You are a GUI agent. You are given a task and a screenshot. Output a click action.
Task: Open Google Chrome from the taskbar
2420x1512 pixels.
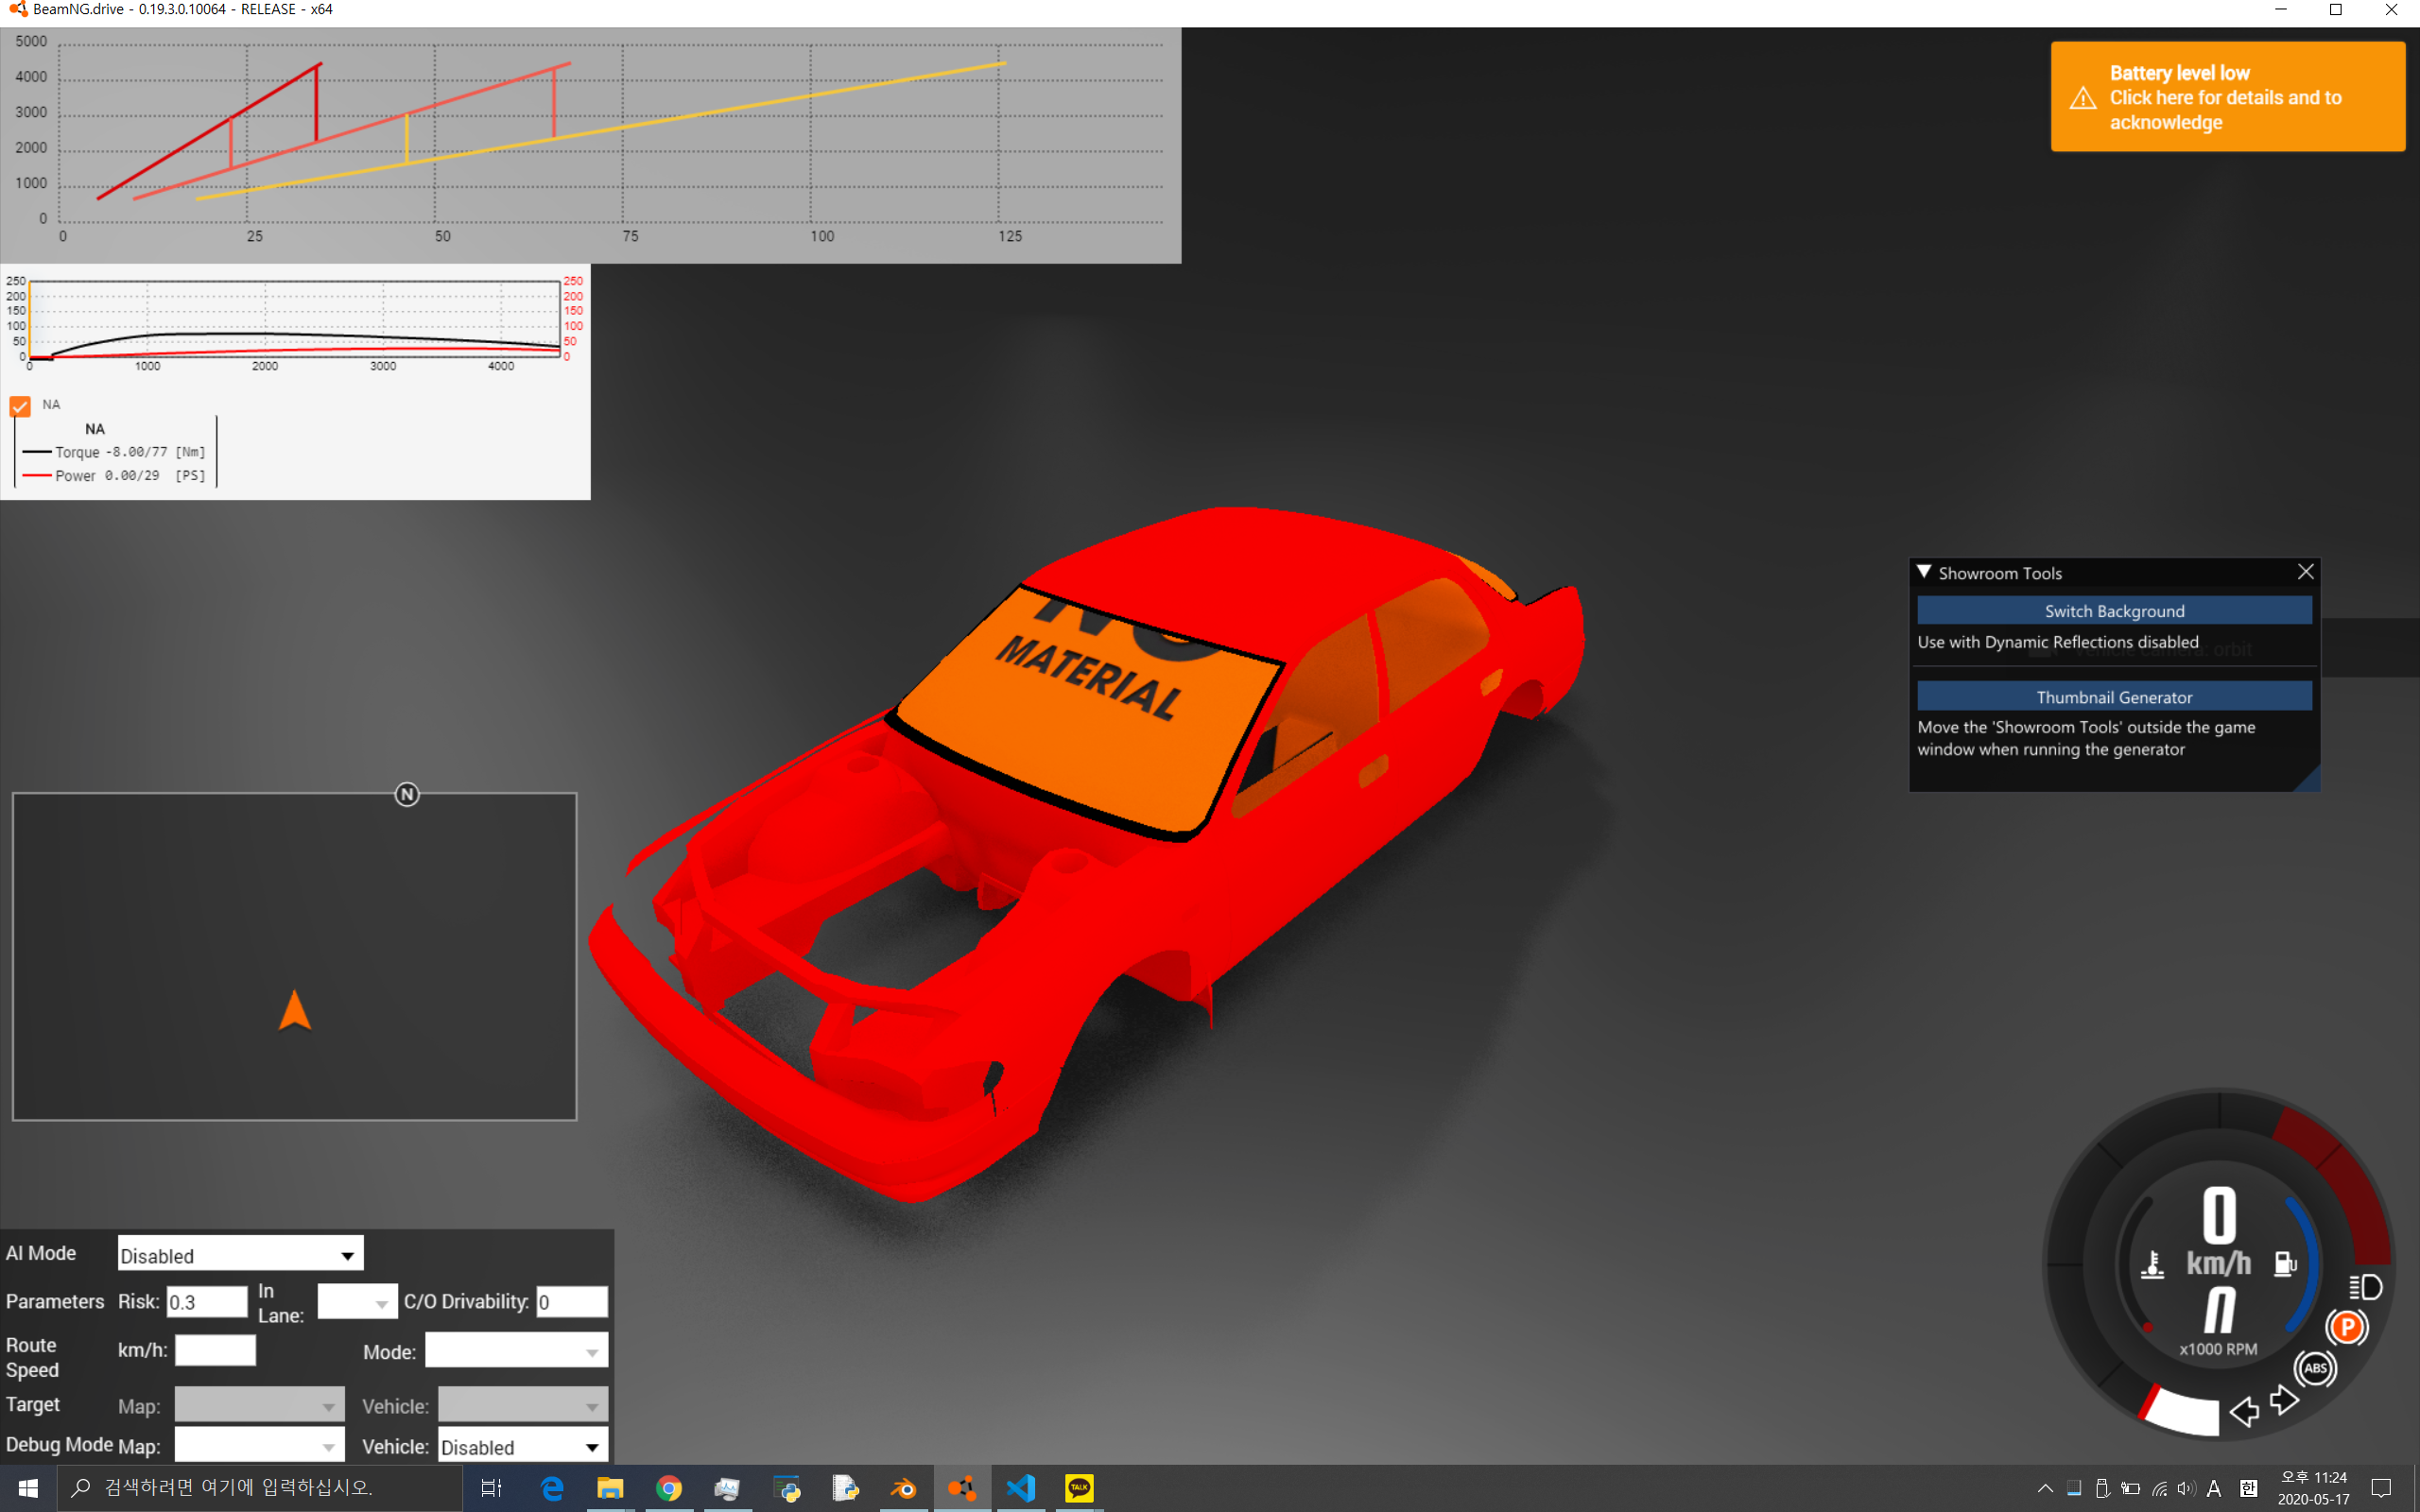point(669,1488)
